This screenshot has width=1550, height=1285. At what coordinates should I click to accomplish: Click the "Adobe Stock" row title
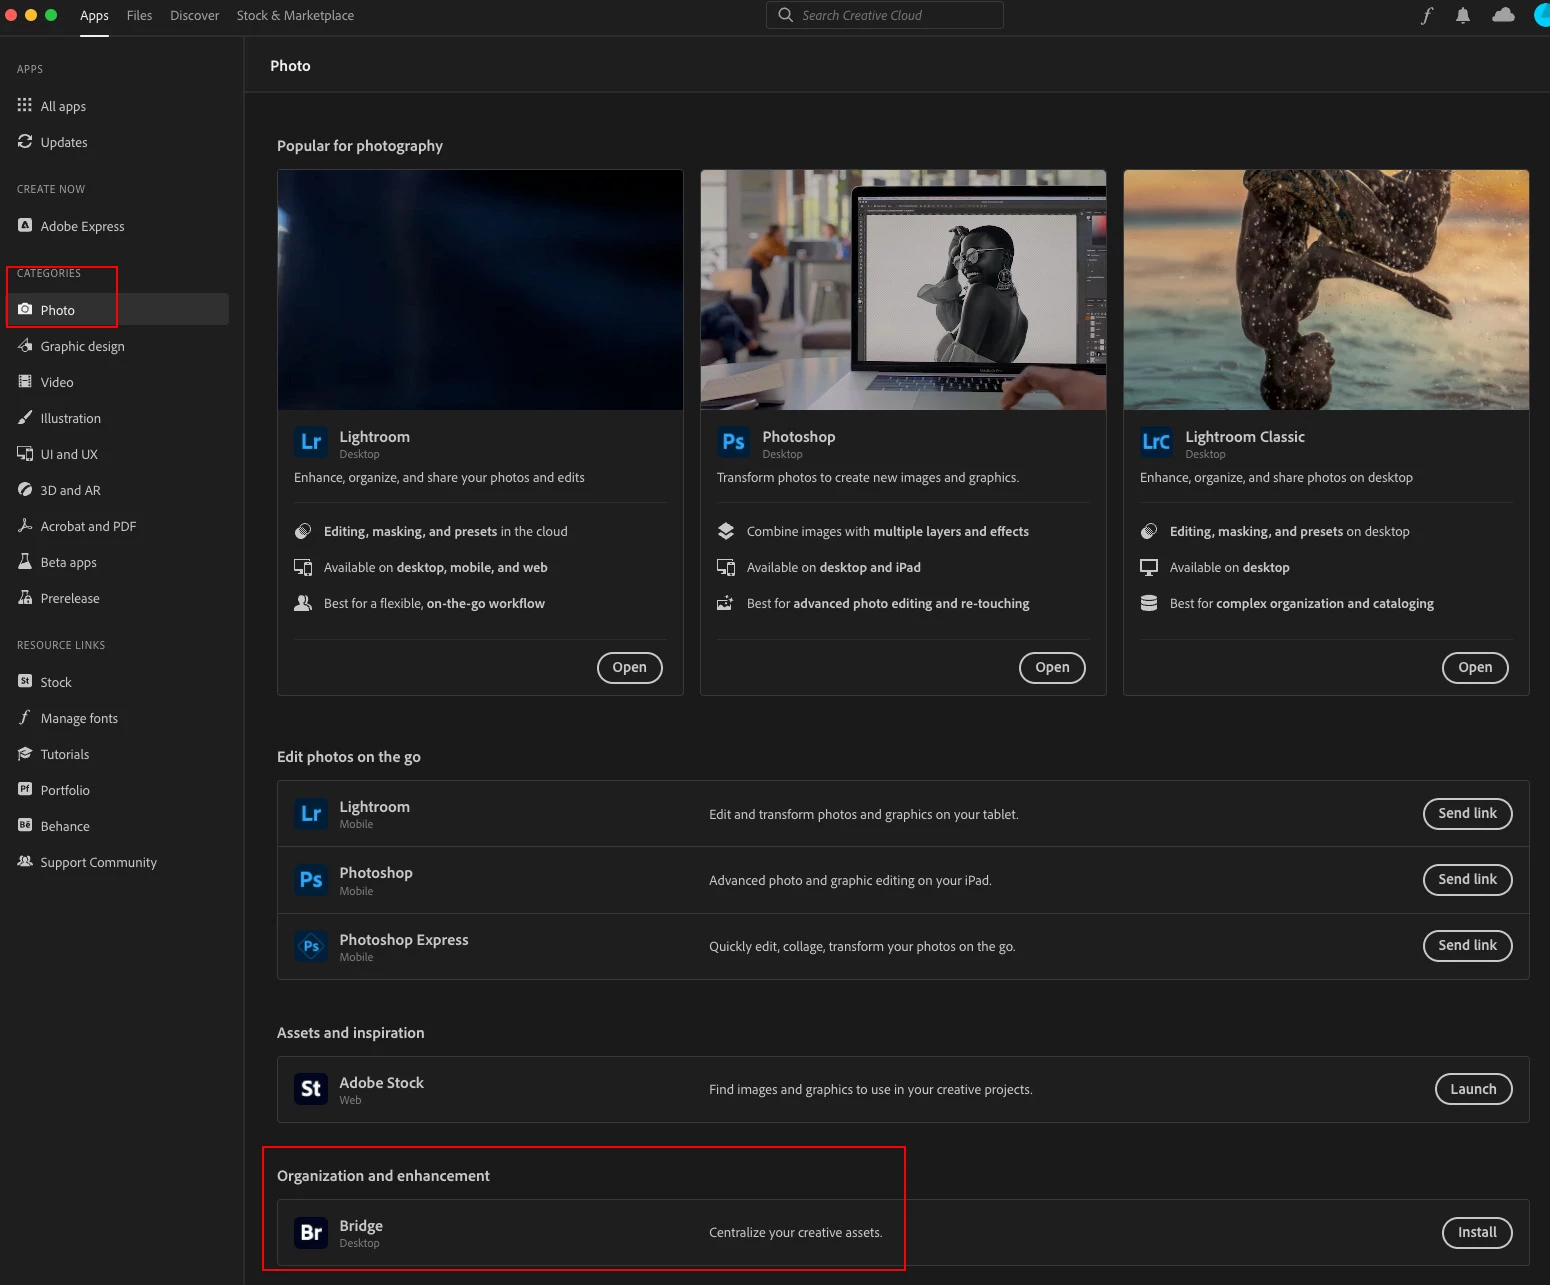(381, 1083)
